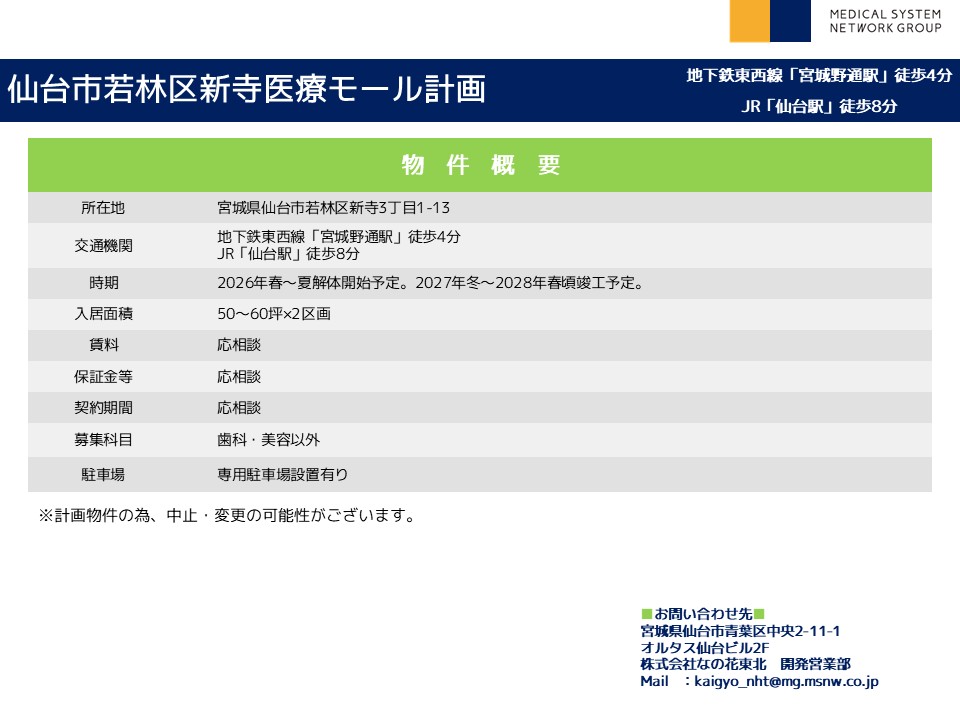
Task: Click the 入居面積 value 50〜60坪×2区画
Action: tap(273, 314)
